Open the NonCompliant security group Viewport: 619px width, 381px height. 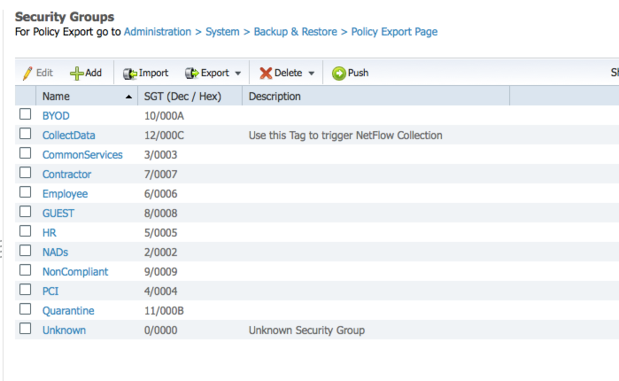[75, 272]
